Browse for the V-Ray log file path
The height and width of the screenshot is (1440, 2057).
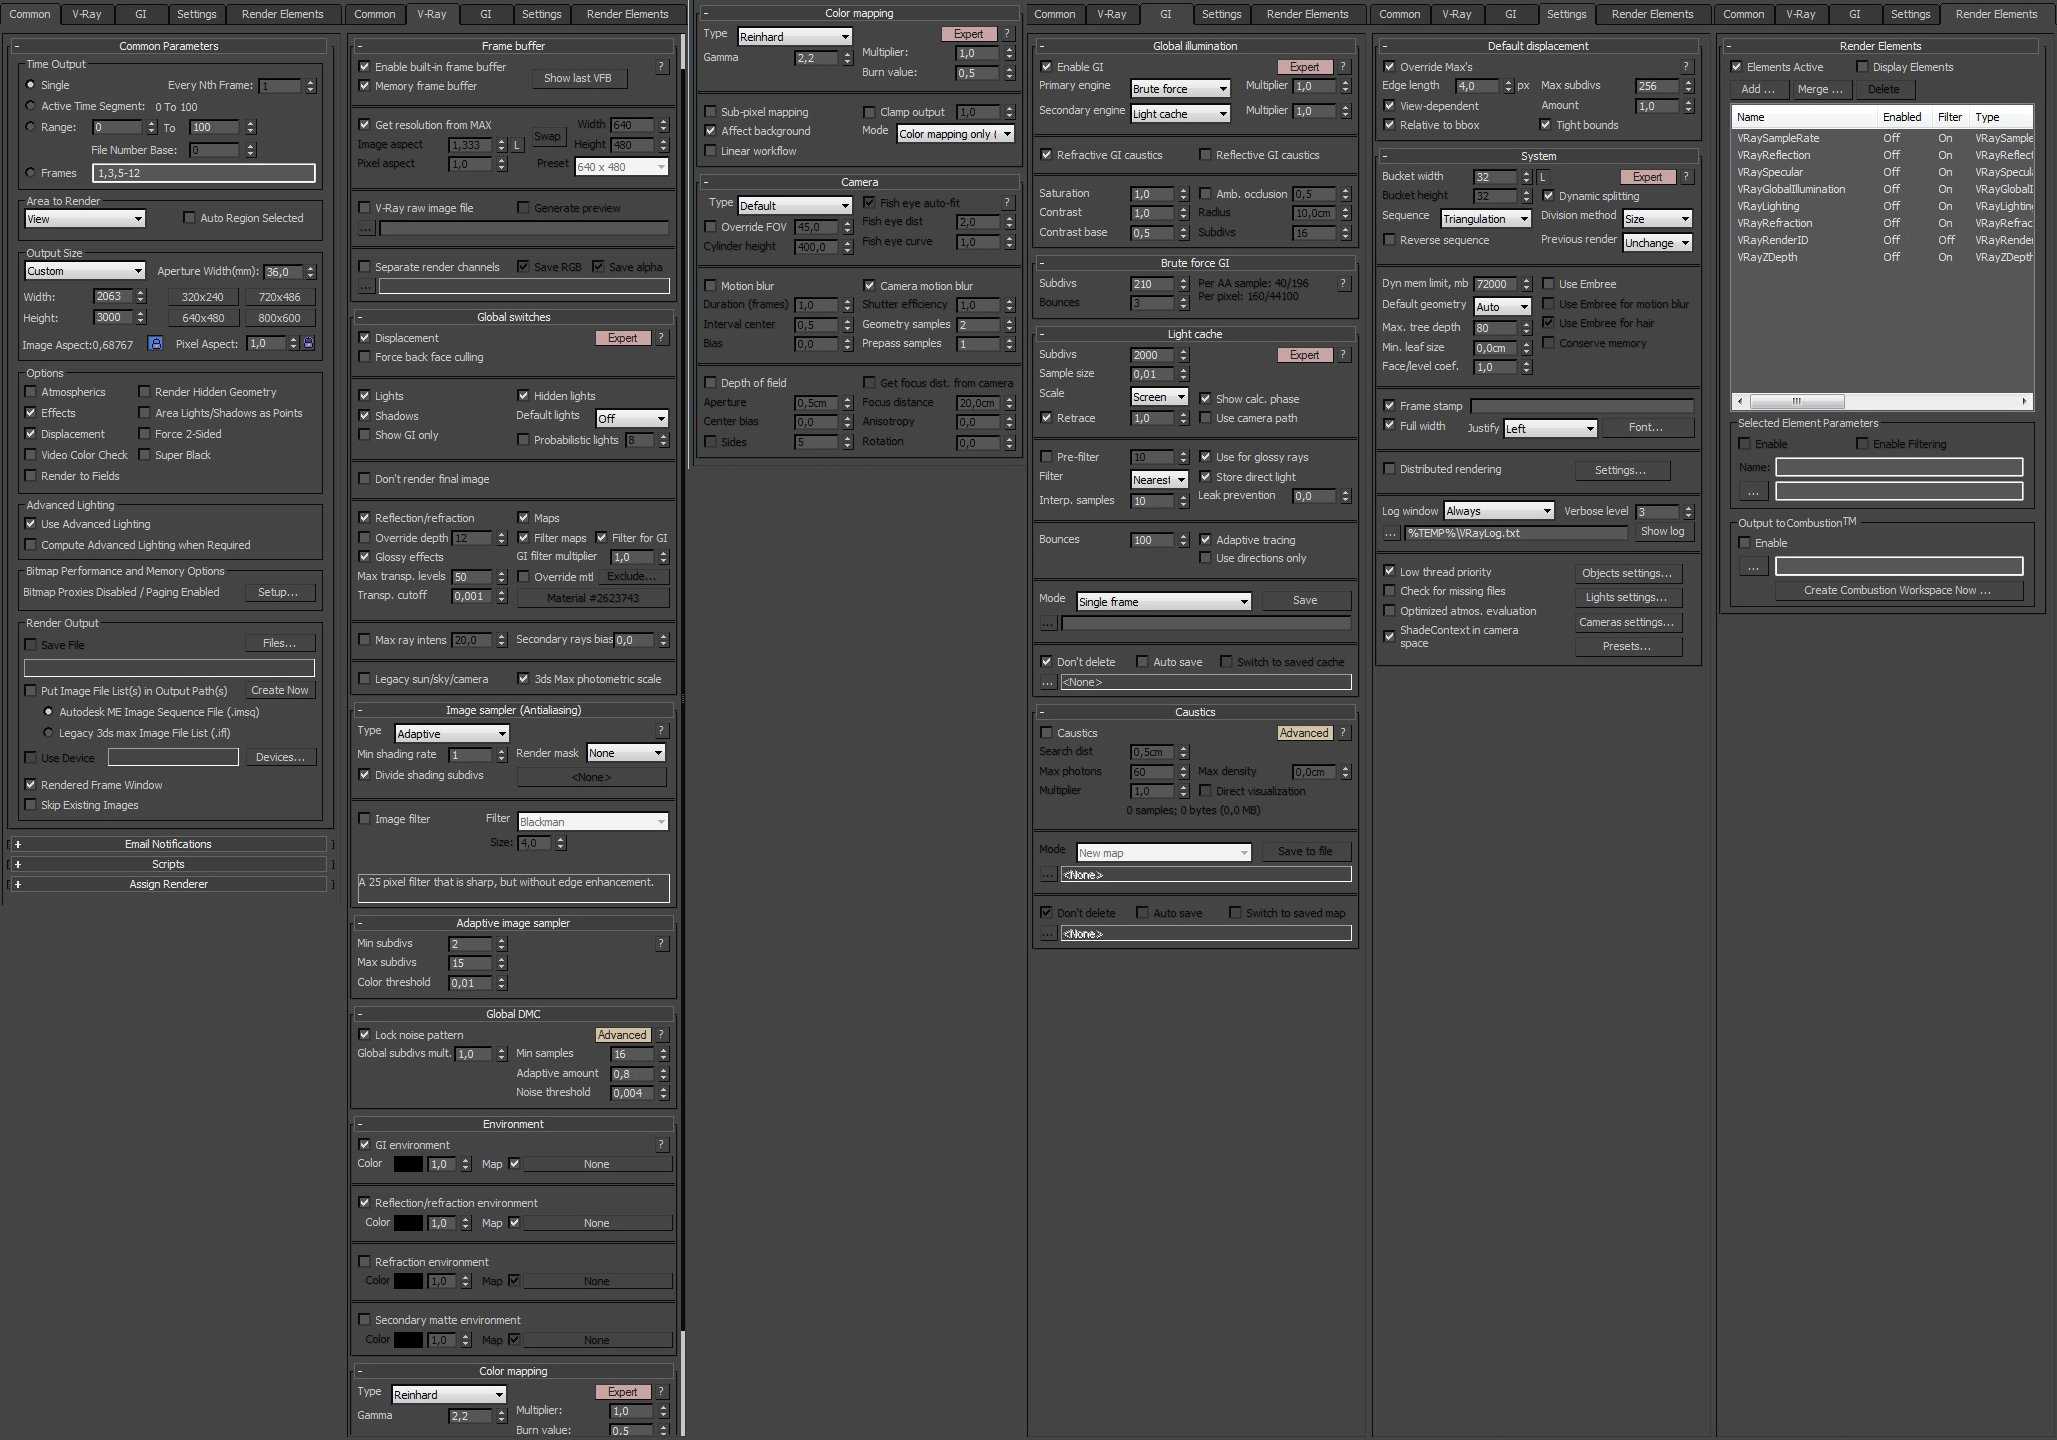(1390, 533)
